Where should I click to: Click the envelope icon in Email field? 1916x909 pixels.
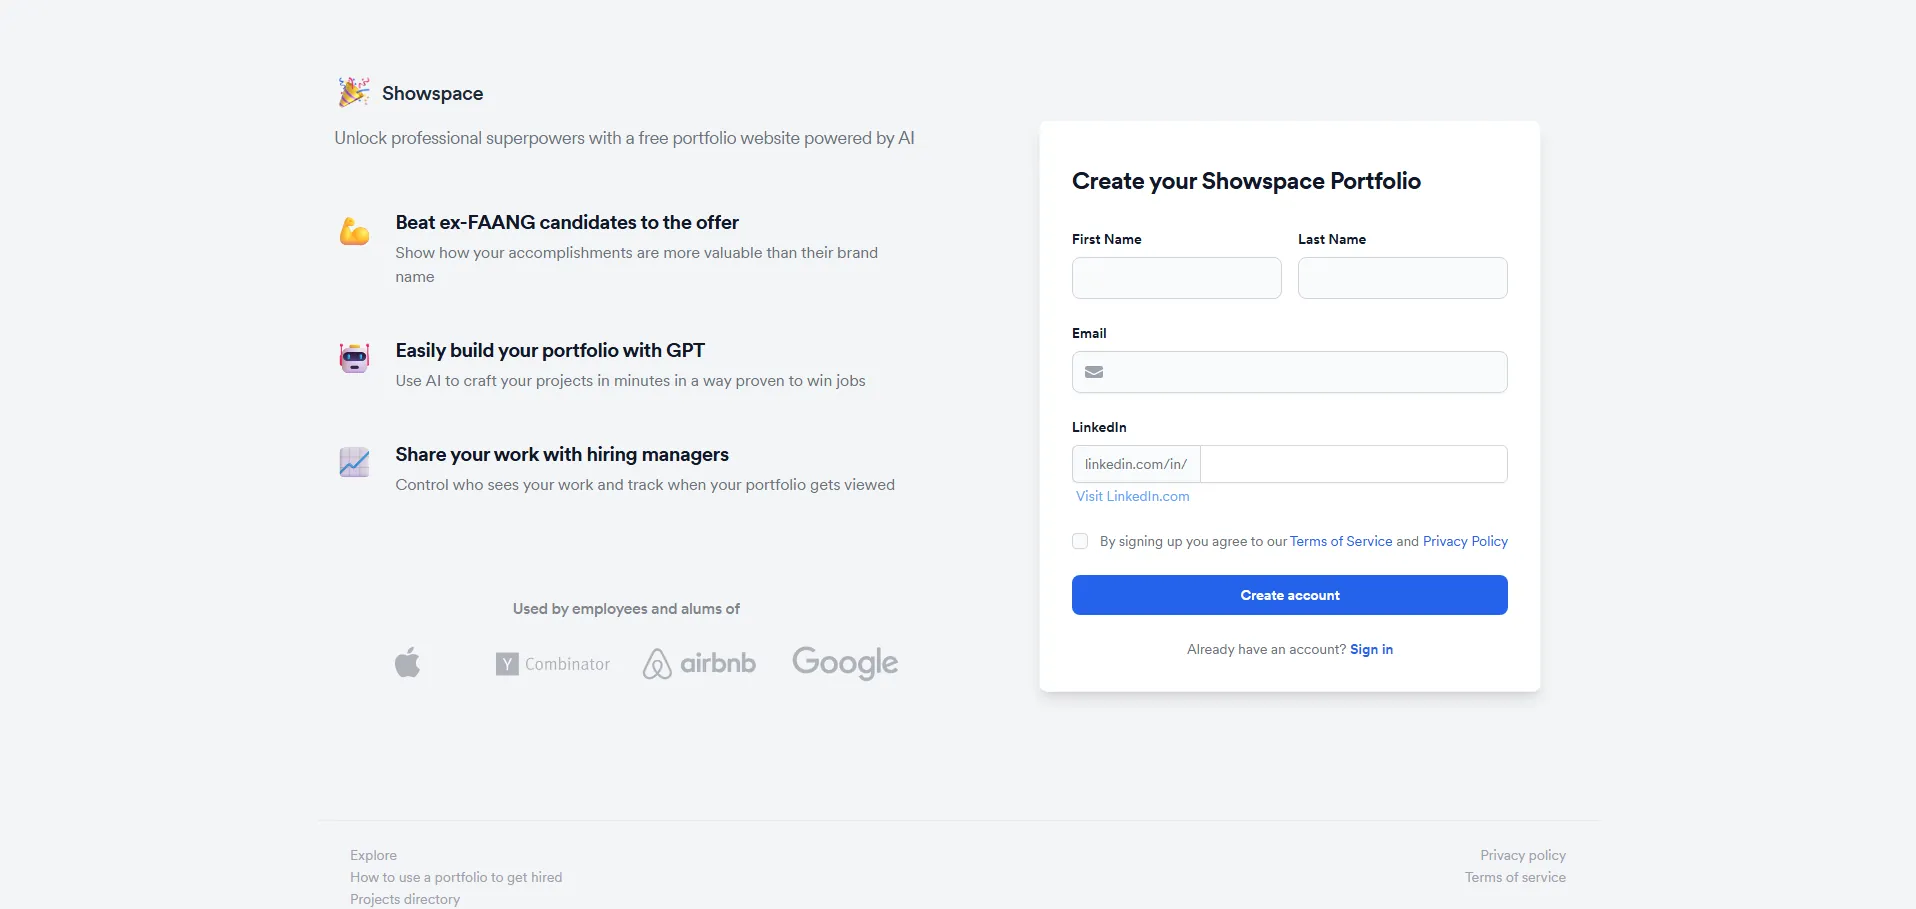click(x=1094, y=372)
